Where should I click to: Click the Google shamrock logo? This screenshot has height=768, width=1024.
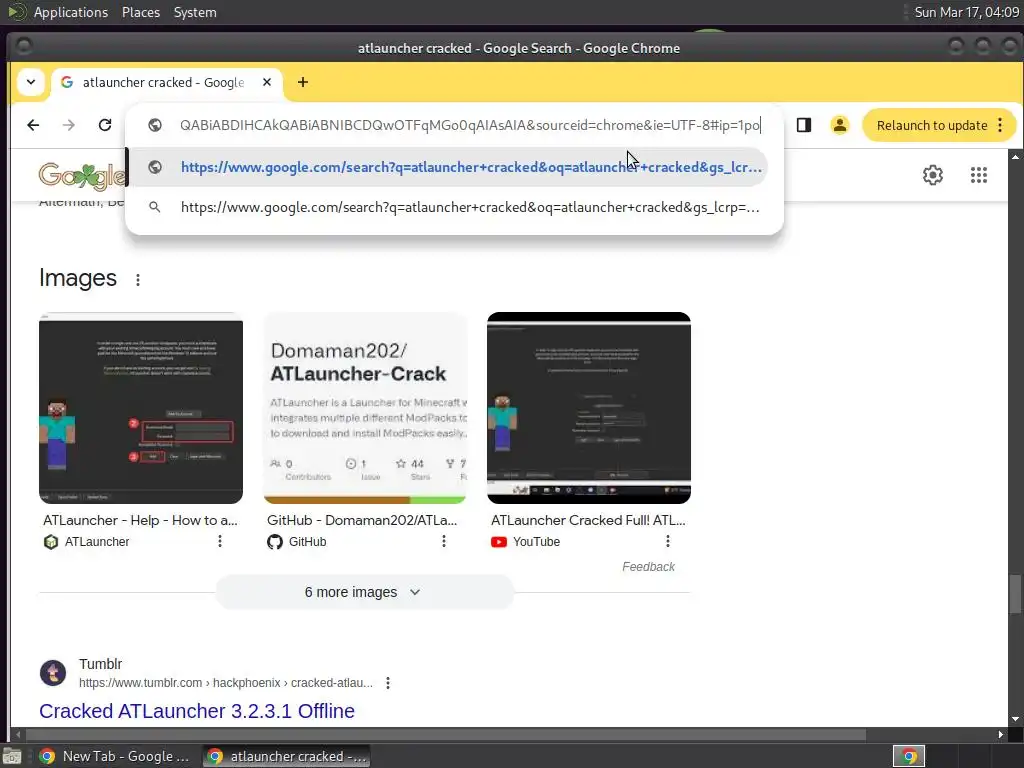point(82,175)
